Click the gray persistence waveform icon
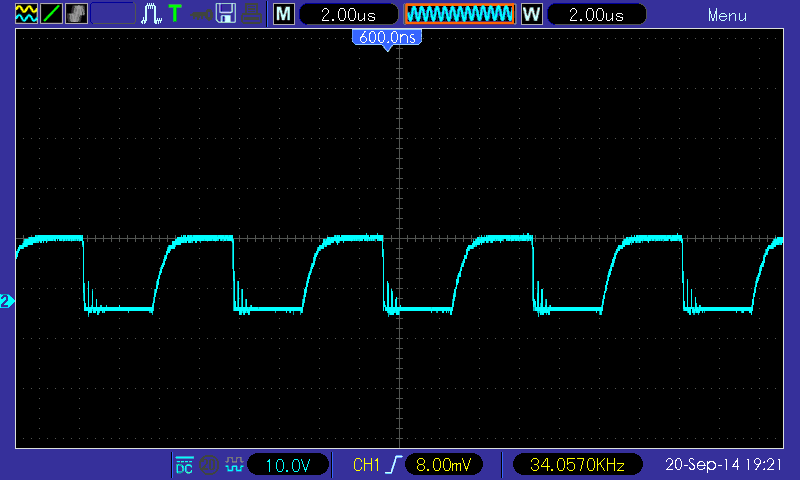This screenshot has width=800, height=480. [x=76, y=14]
